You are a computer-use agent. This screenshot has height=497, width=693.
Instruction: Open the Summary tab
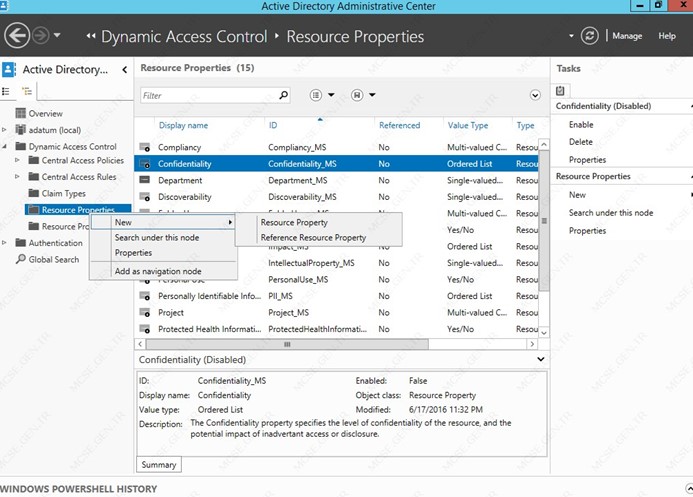[x=159, y=465]
